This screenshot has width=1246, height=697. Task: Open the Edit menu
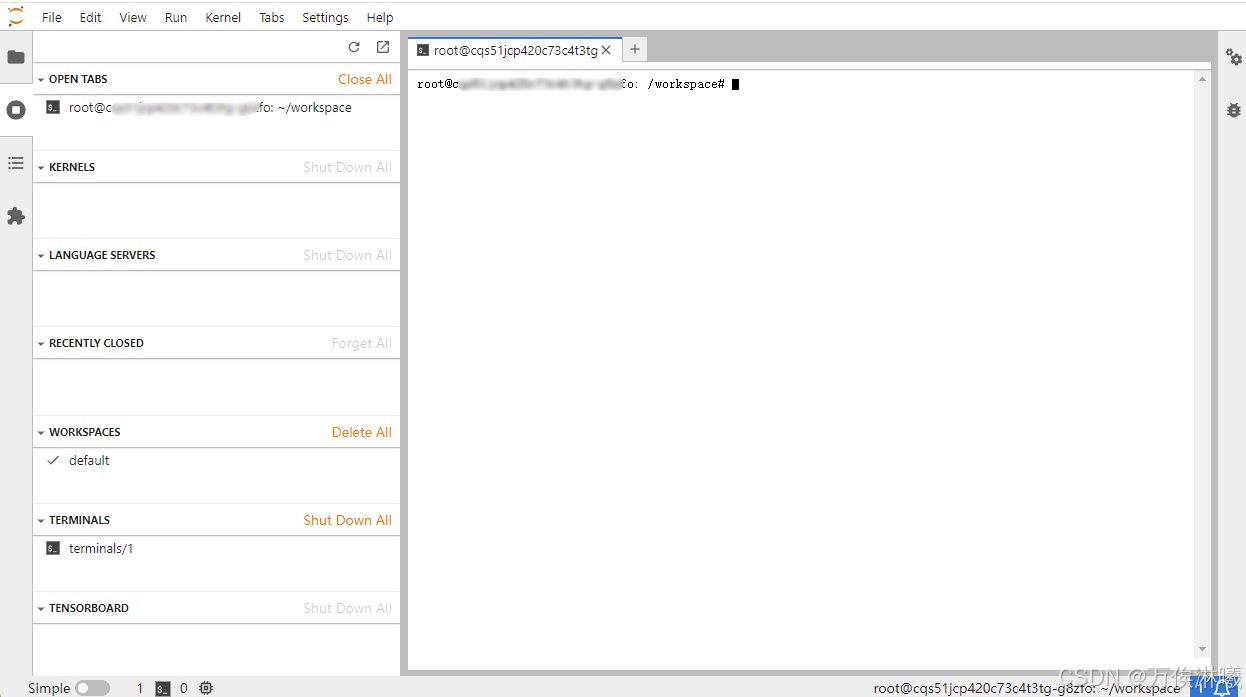pyautogui.click(x=90, y=17)
